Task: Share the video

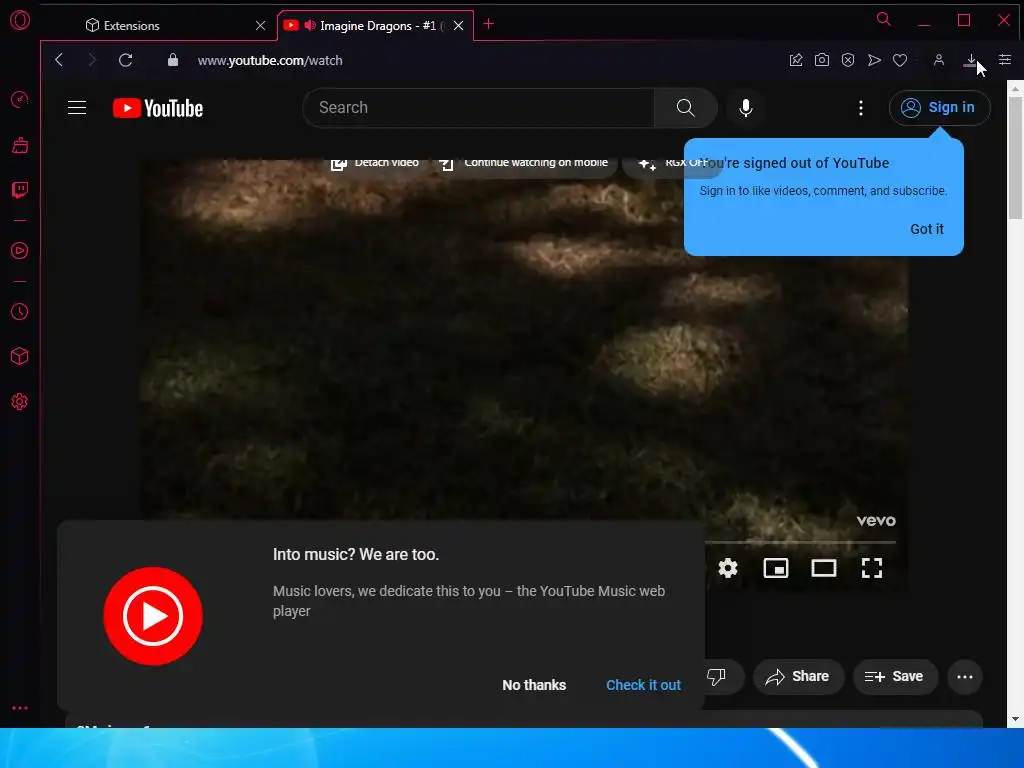Action: click(797, 677)
